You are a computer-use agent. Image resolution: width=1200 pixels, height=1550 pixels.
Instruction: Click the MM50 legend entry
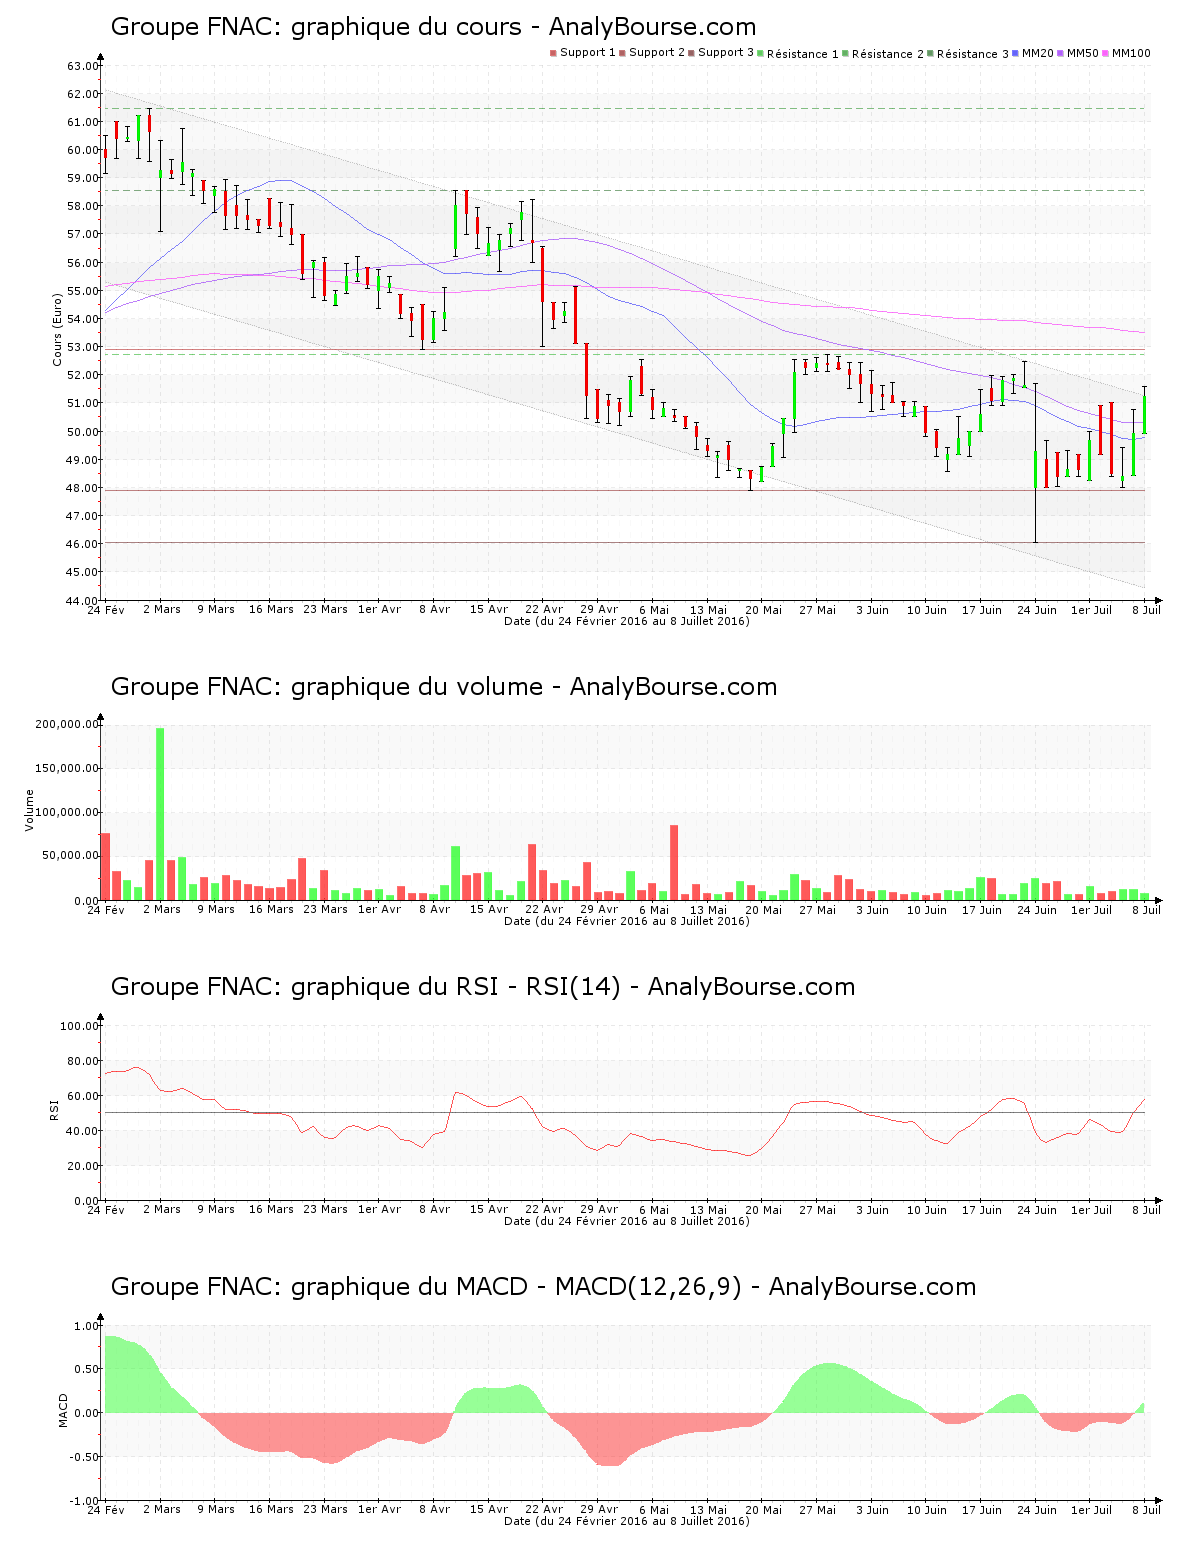(1078, 53)
